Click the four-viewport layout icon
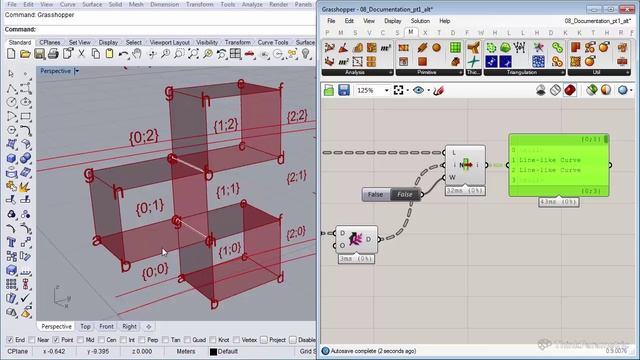Viewport: 640px width, 360px height. pyautogui.click(x=236, y=54)
